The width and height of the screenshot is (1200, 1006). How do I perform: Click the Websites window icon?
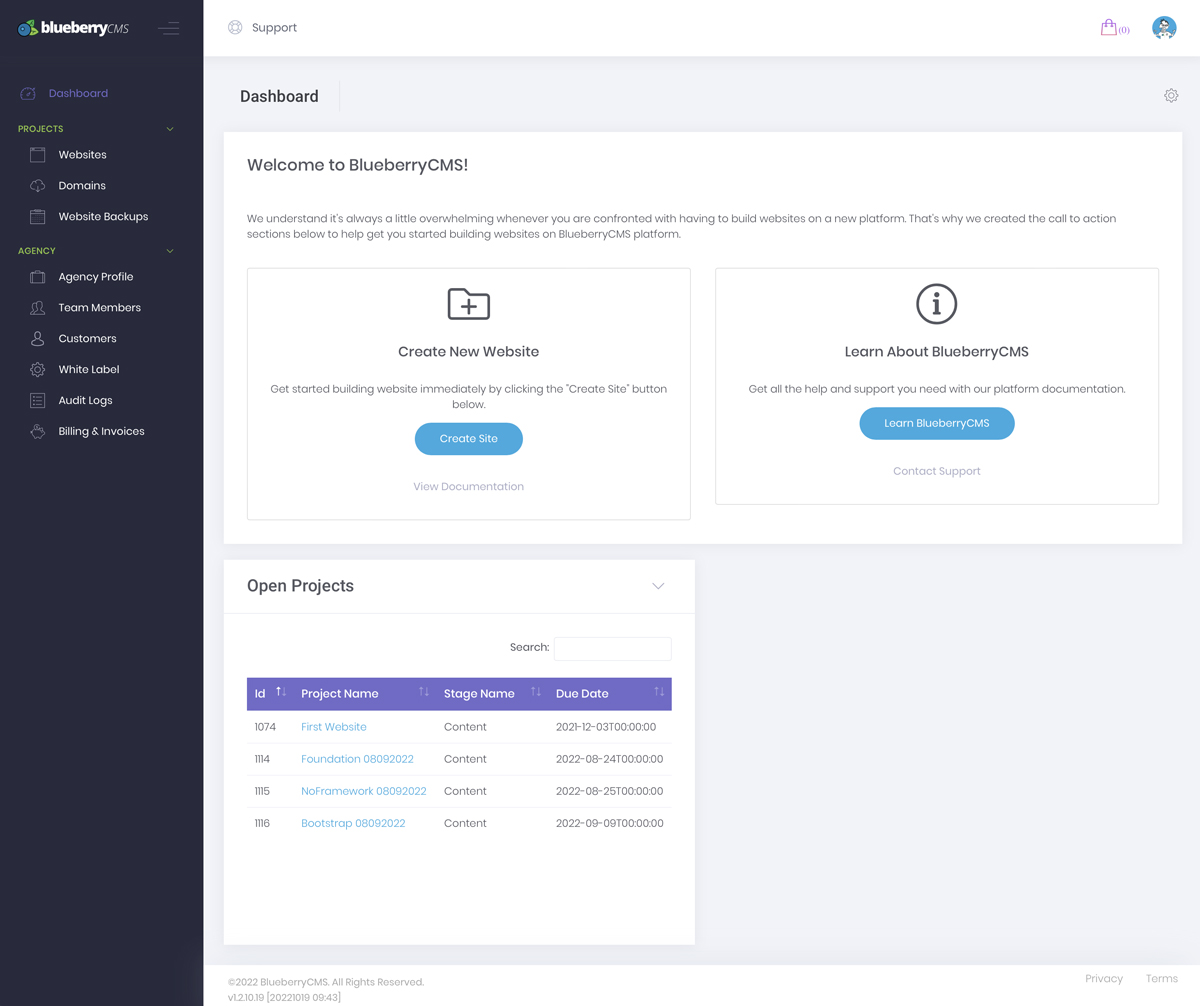coord(37,155)
